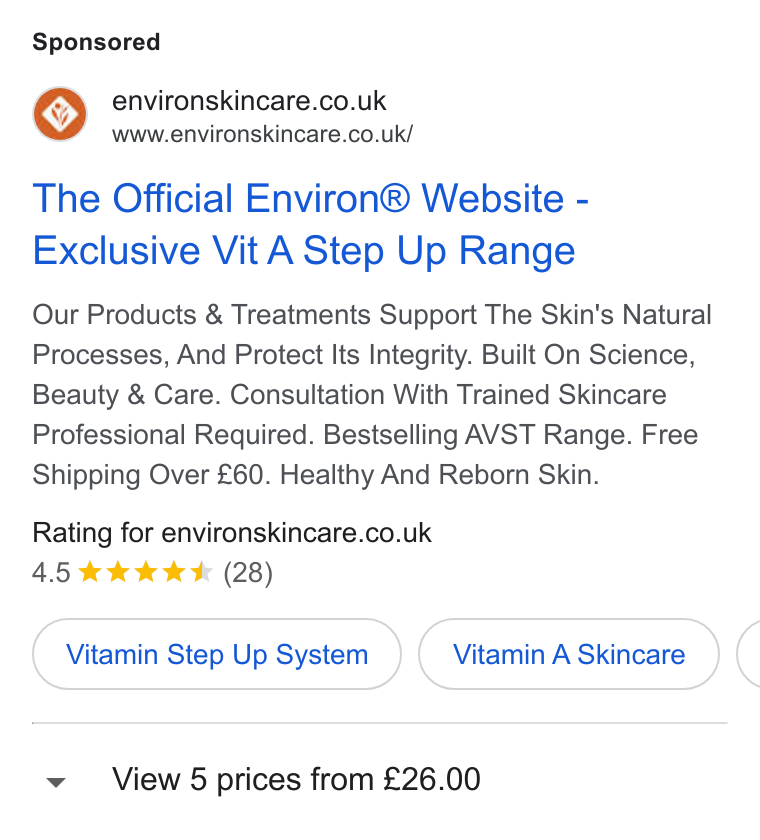This screenshot has height=840, width=760.
Task: Expand View 5 prices from £26.00
Action: tap(296, 779)
